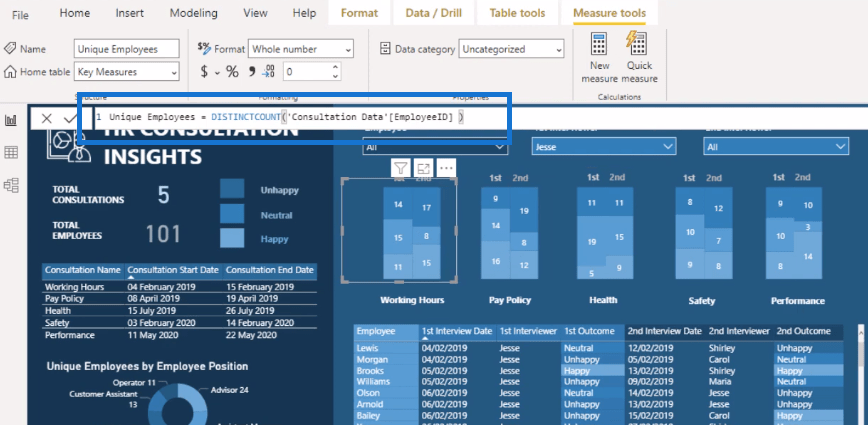This screenshot has width=868, height=425.
Task: Switch to the Insert tab
Action: pos(130,13)
